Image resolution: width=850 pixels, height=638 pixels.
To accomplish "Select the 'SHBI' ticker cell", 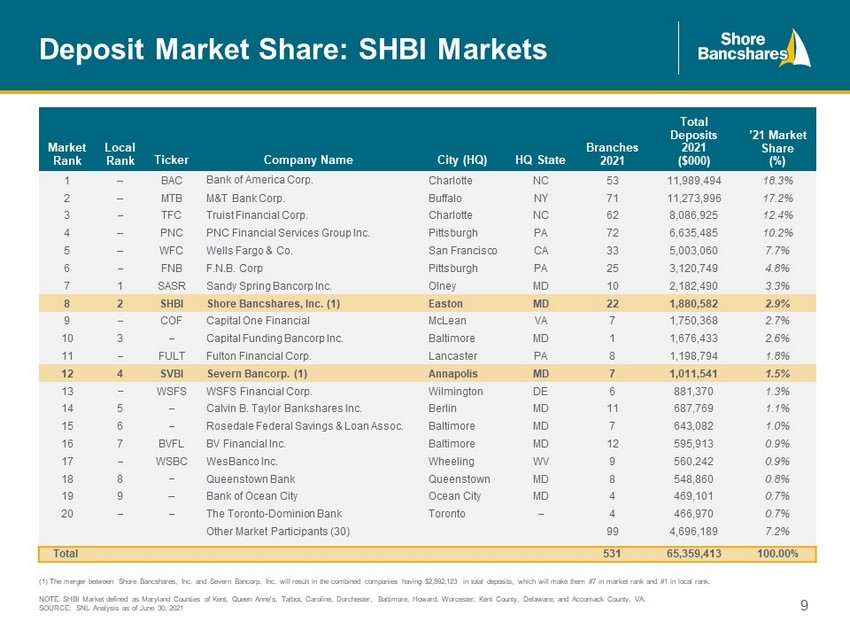I will (x=171, y=304).
